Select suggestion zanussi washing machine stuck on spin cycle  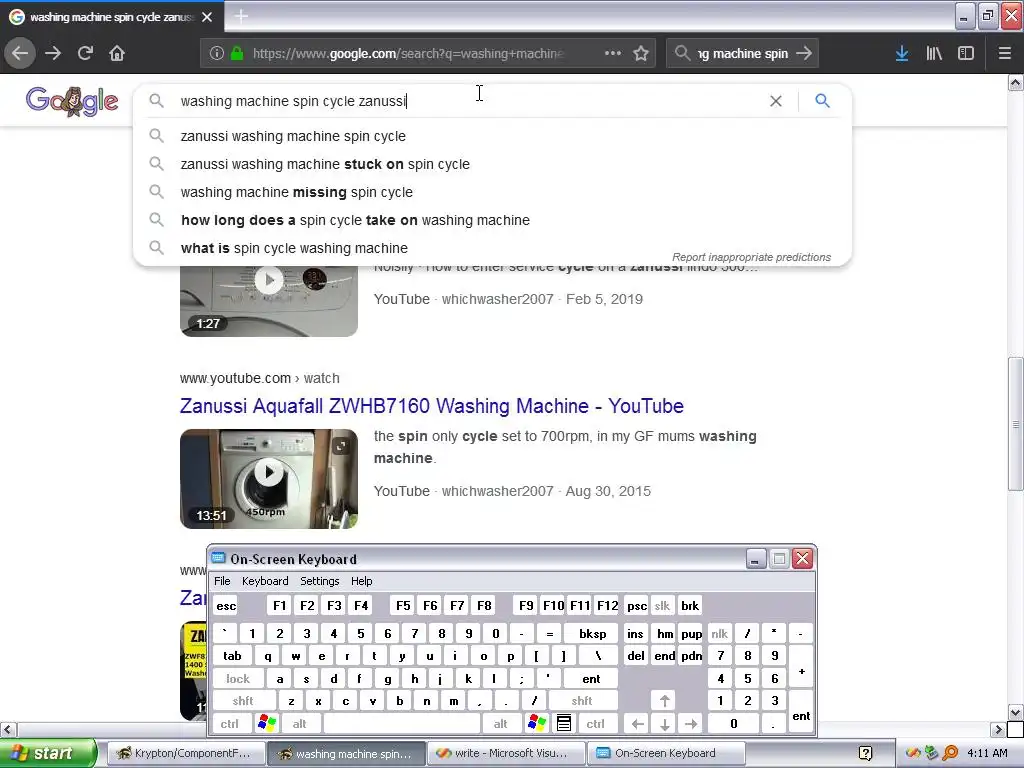[x=492, y=164]
